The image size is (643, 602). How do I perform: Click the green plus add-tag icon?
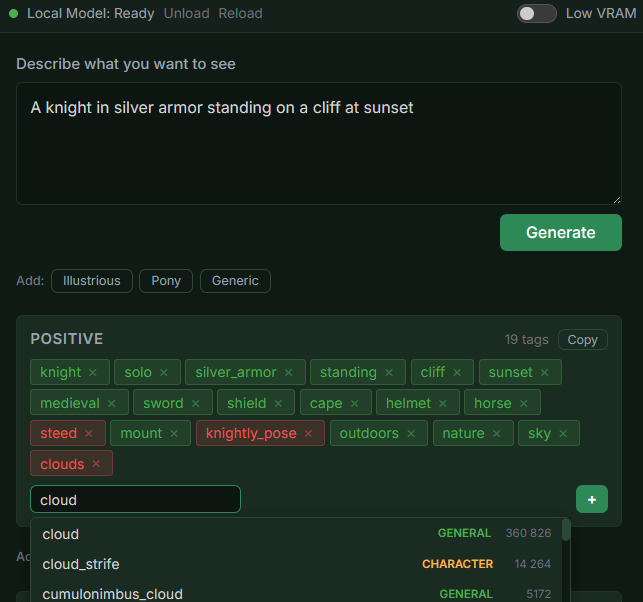[592, 499]
